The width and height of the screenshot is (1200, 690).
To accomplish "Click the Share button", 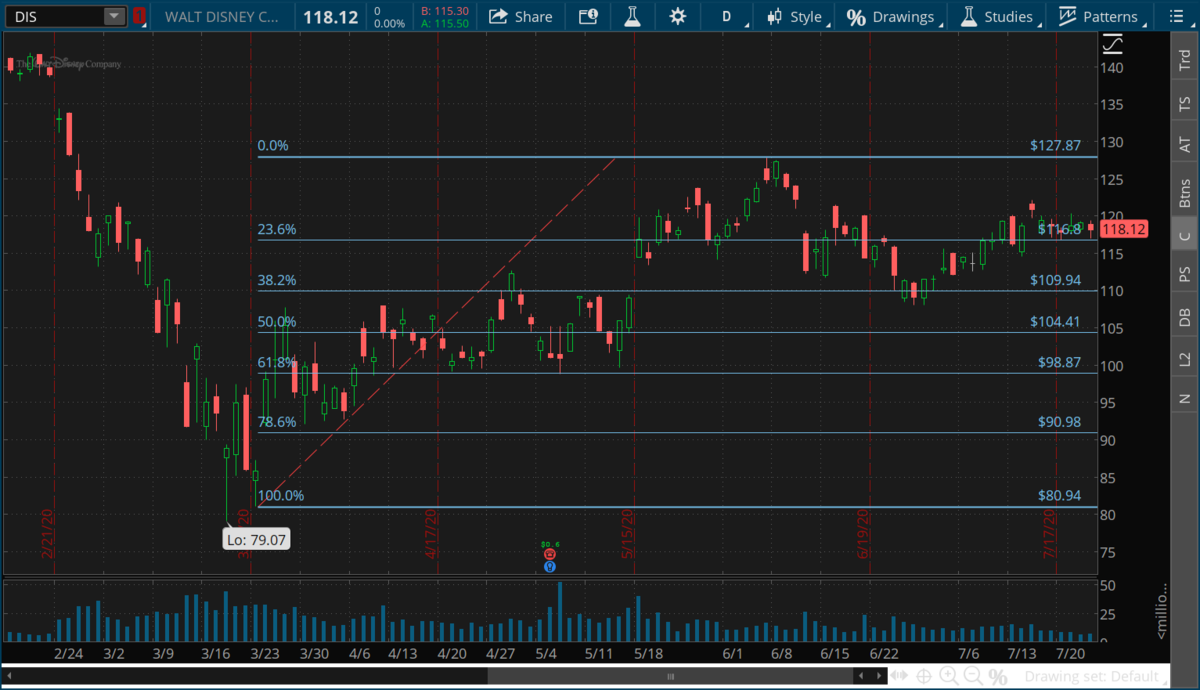I will (x=521, y=16).
